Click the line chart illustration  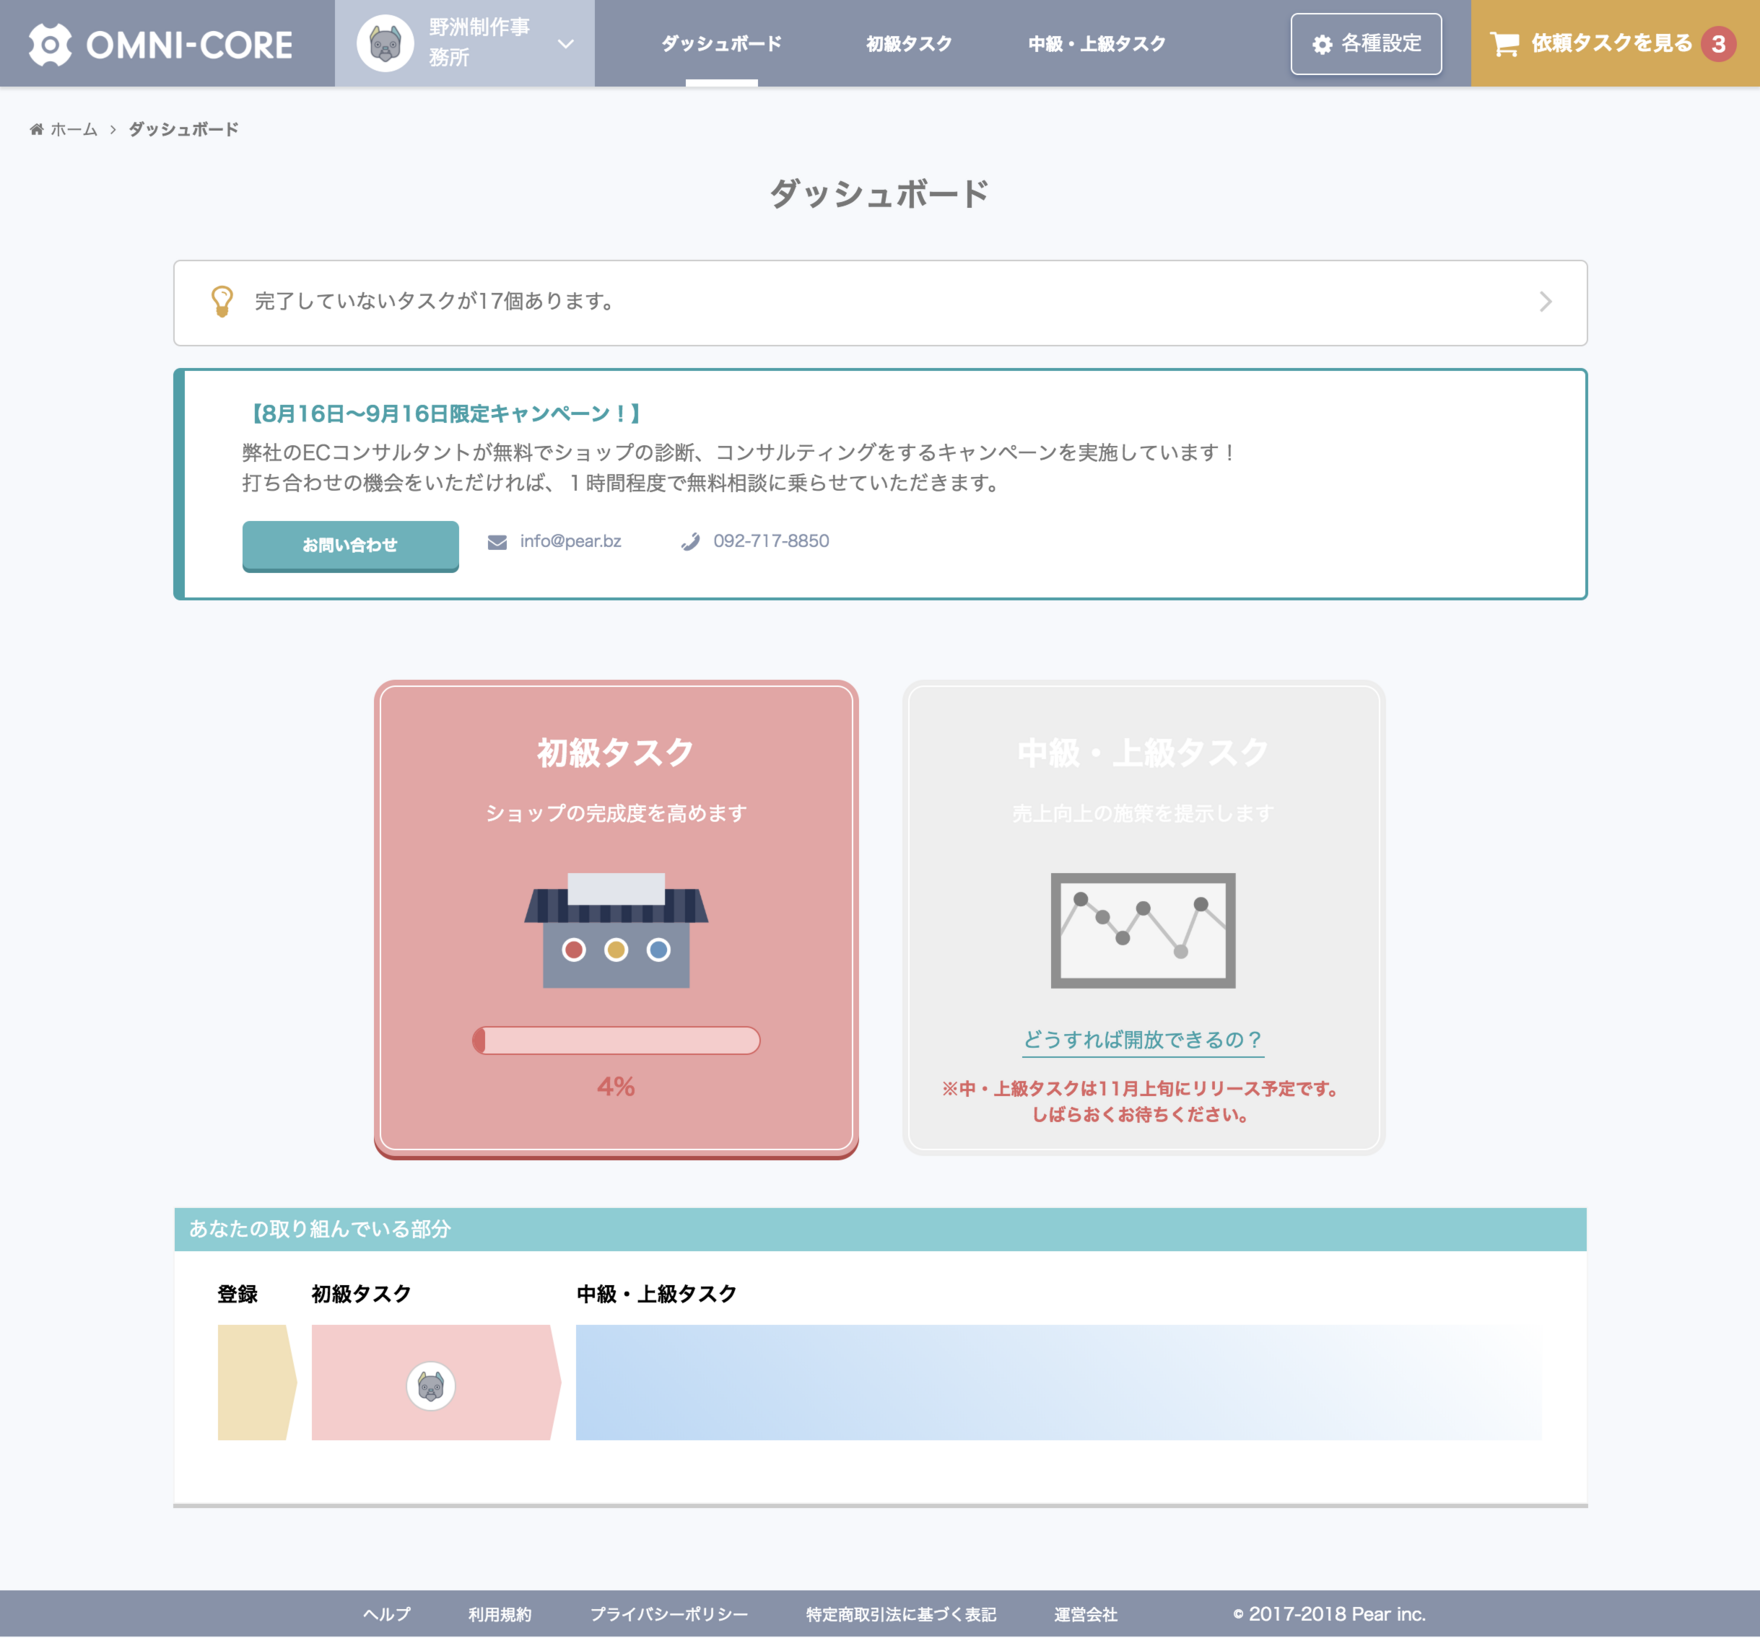click(1142, 930)
